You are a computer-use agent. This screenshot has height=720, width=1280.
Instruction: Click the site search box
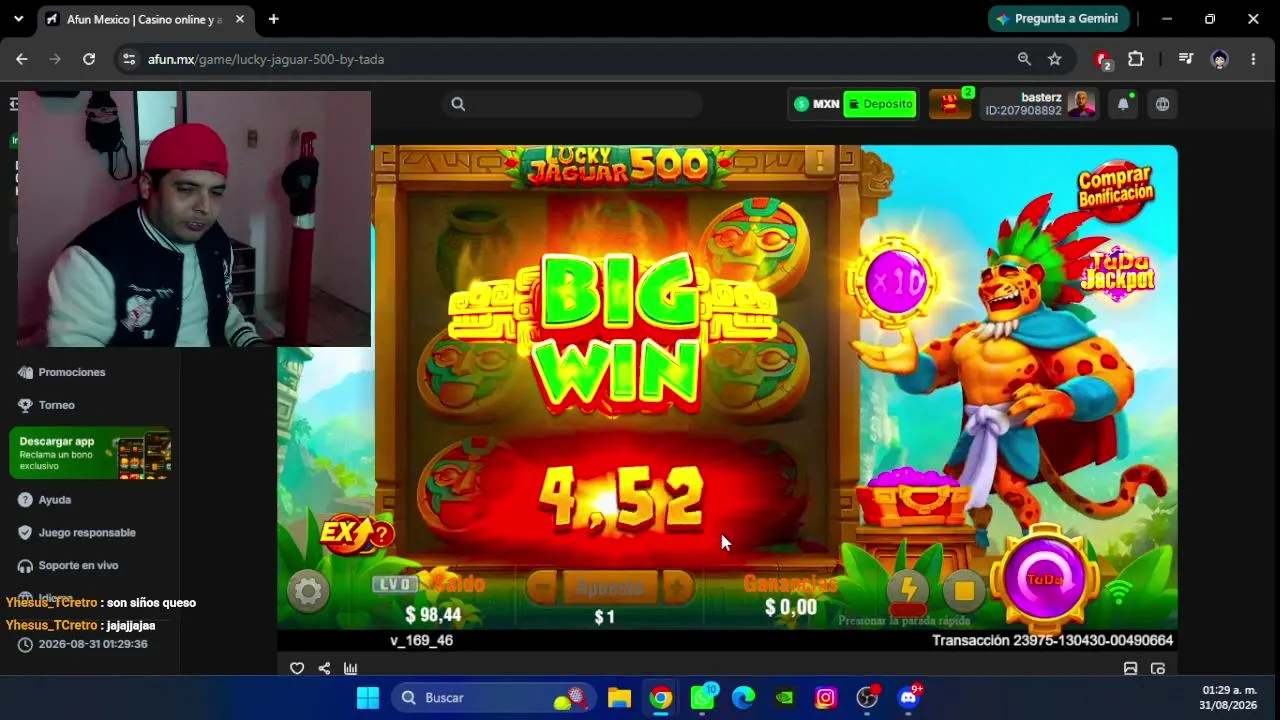coord(572,104)
